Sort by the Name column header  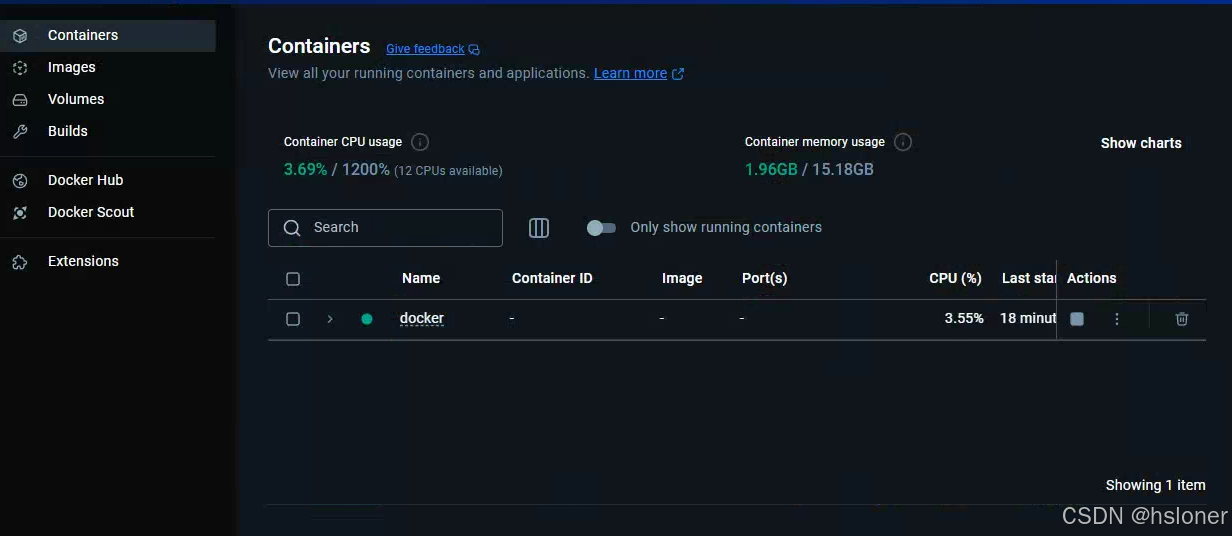(x=421, y=278)
